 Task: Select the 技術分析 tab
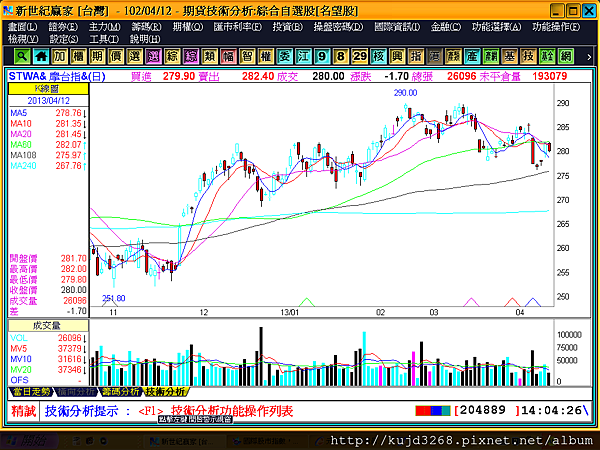(x=165, y=391)
